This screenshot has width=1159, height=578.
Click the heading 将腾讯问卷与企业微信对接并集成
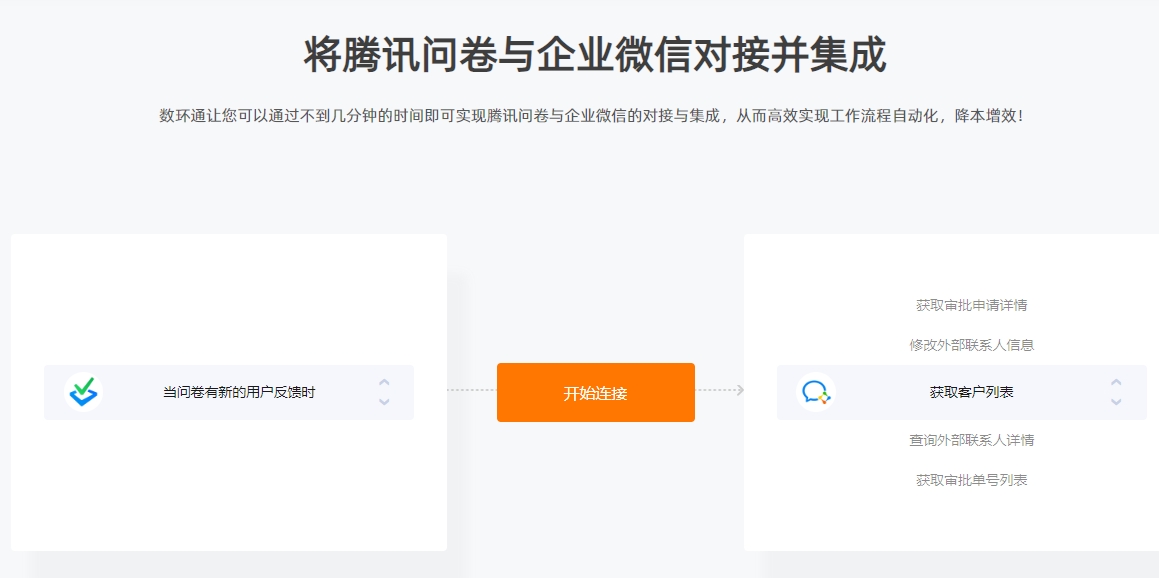pyautogui.click(x=595, y=54)
